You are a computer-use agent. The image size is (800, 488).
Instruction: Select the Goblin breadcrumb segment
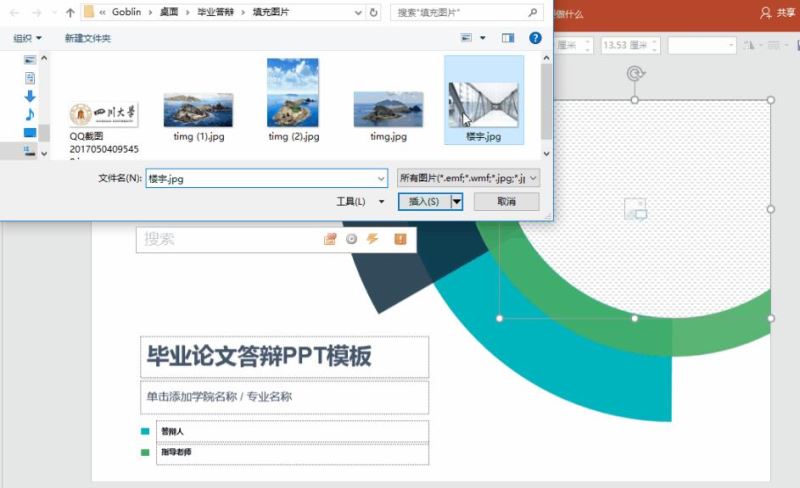pyautogui.click(x=126, y=12)
